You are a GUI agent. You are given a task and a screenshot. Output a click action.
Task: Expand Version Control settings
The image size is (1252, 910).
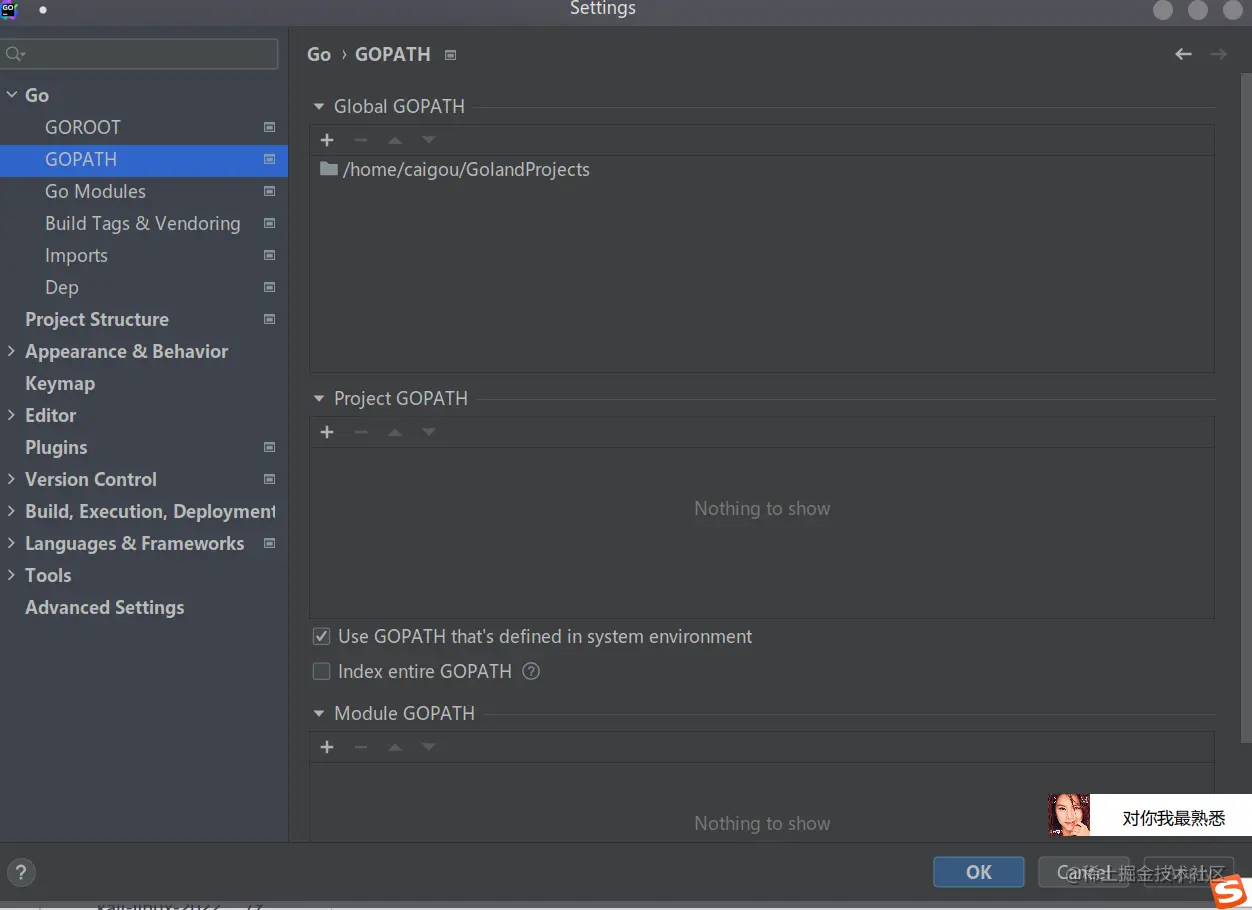(12, 479)
